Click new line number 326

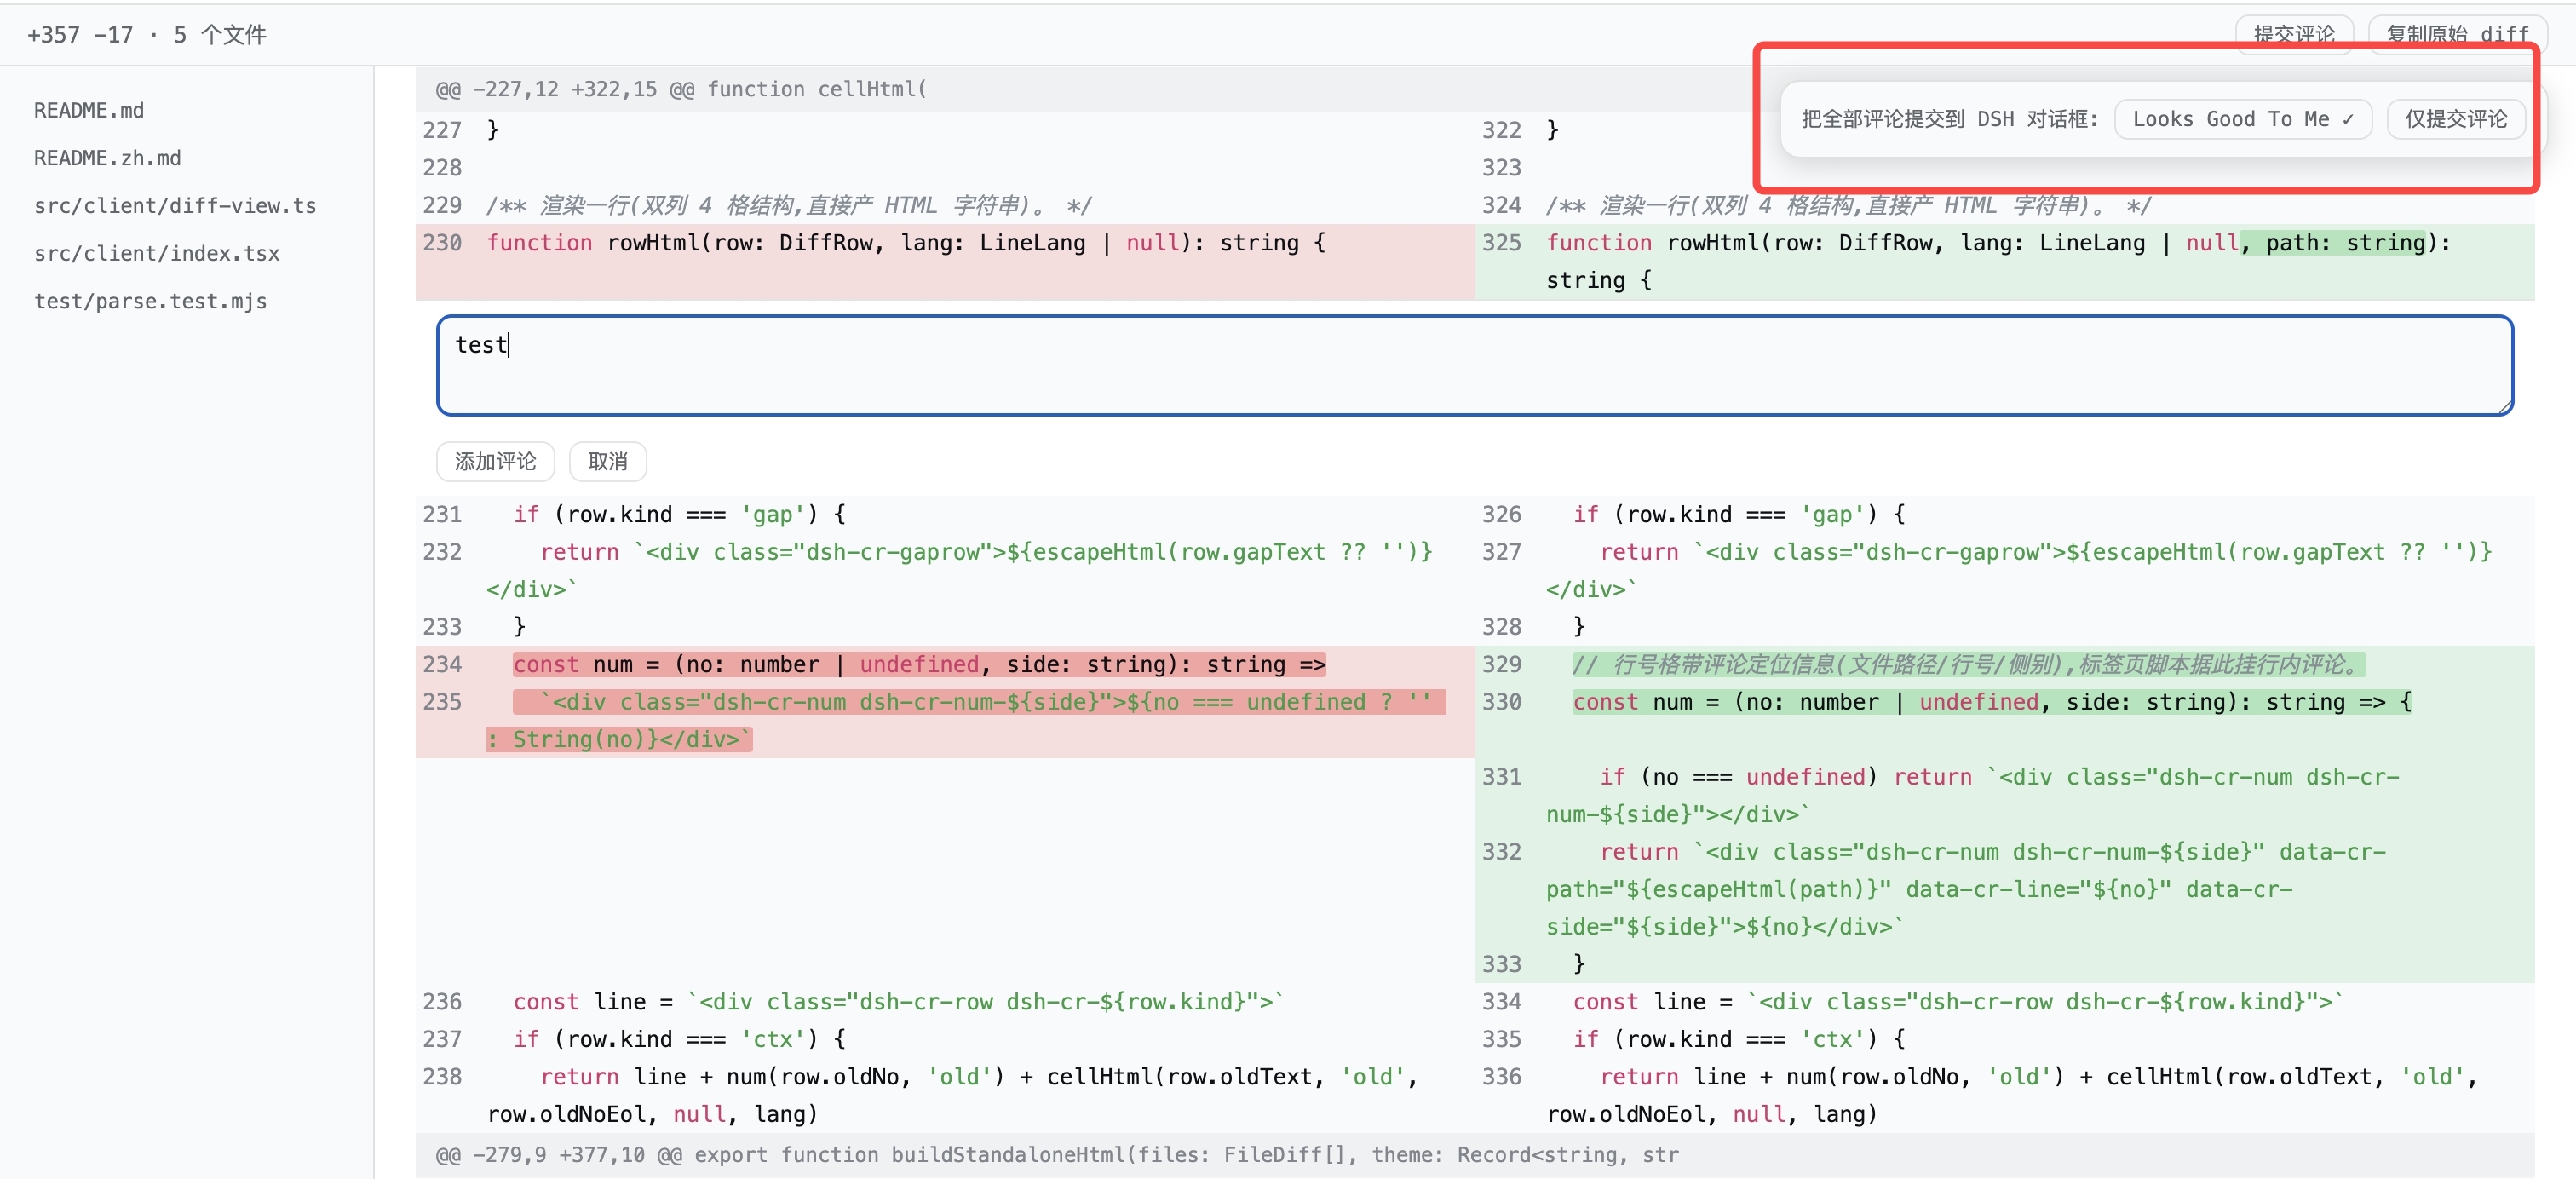pyautogui.click(x=1501, y=515)
